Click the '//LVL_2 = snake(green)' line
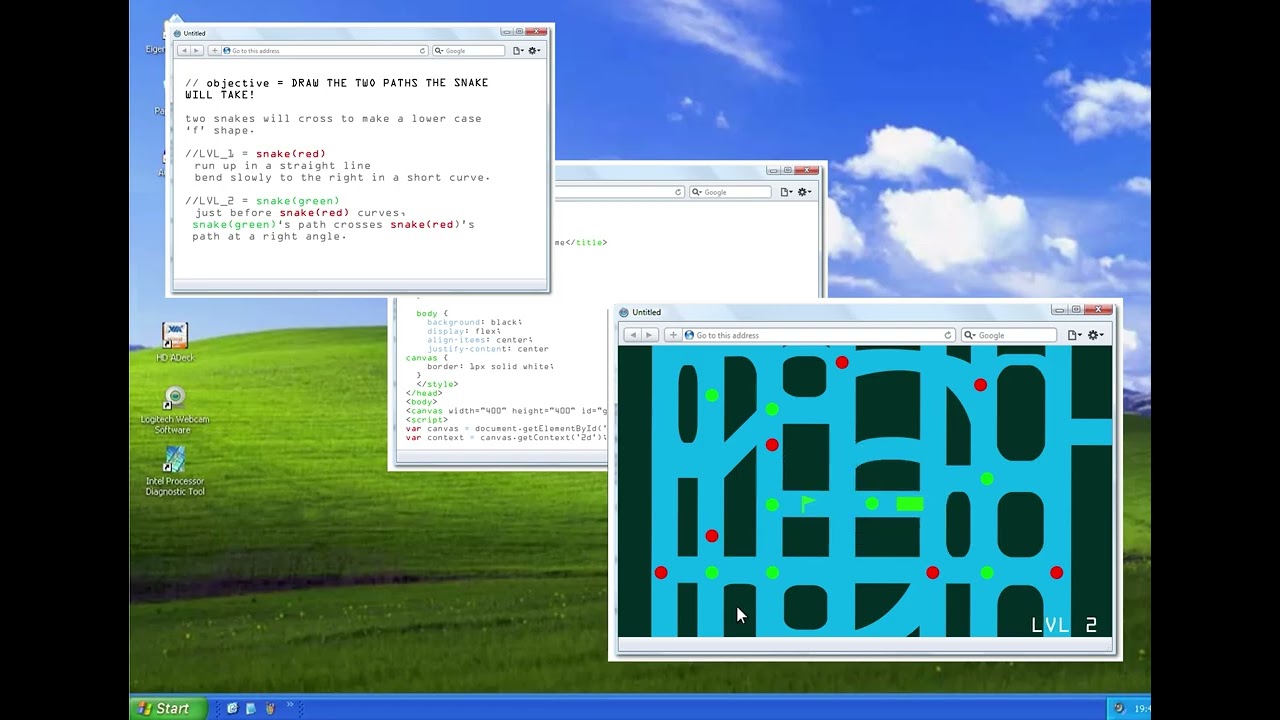Screen dimensions: 1280x720 point(262,201)
